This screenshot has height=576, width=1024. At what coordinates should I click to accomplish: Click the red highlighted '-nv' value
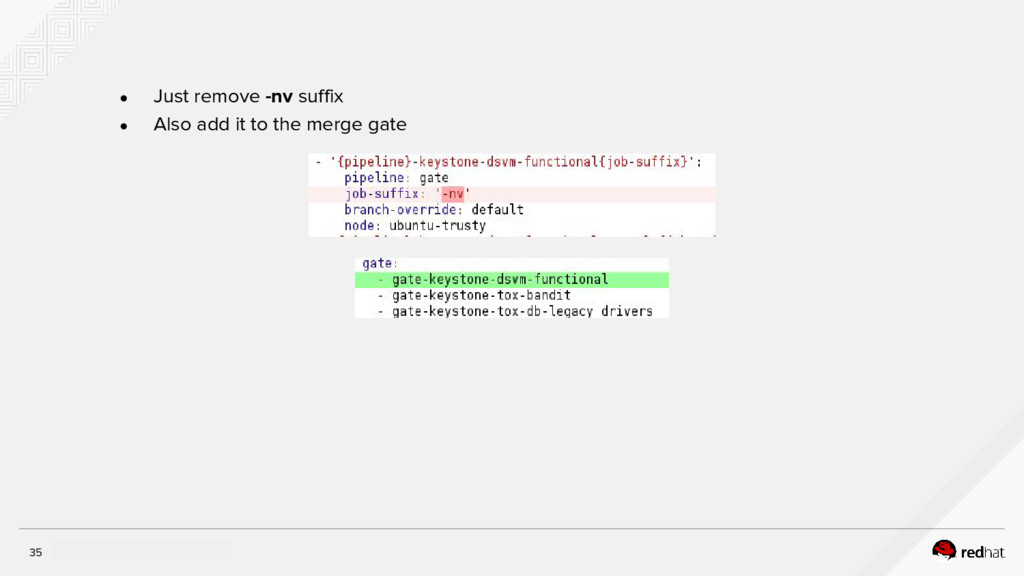click(x=452, y=194)
